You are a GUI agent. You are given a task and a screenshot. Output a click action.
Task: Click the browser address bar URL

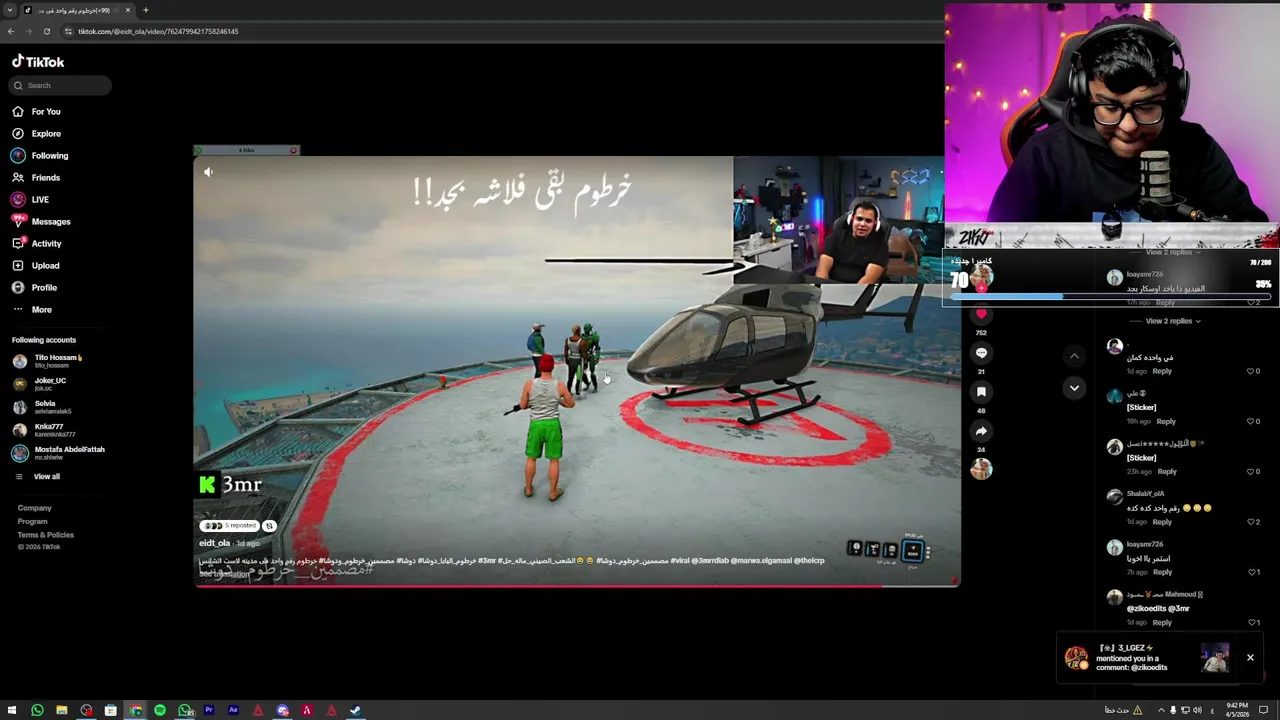point(158,31)
